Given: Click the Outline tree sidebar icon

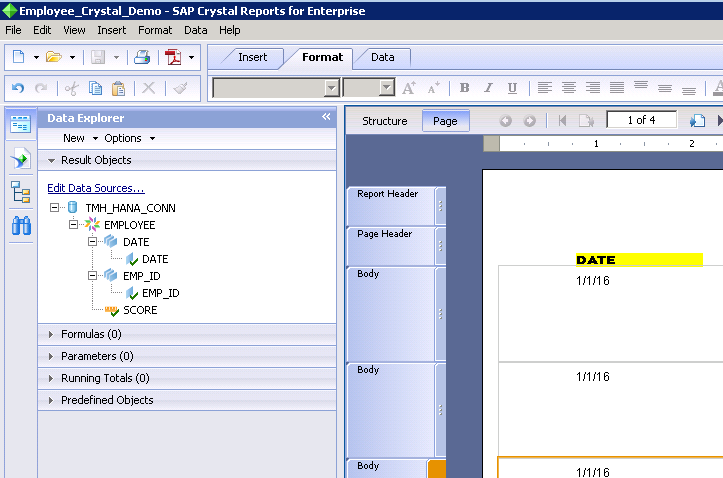Looking at the screenshot, I should [21, 192].
